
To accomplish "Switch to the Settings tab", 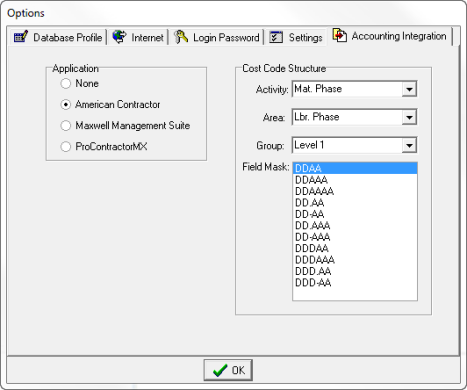I will (x=296, y=37).
